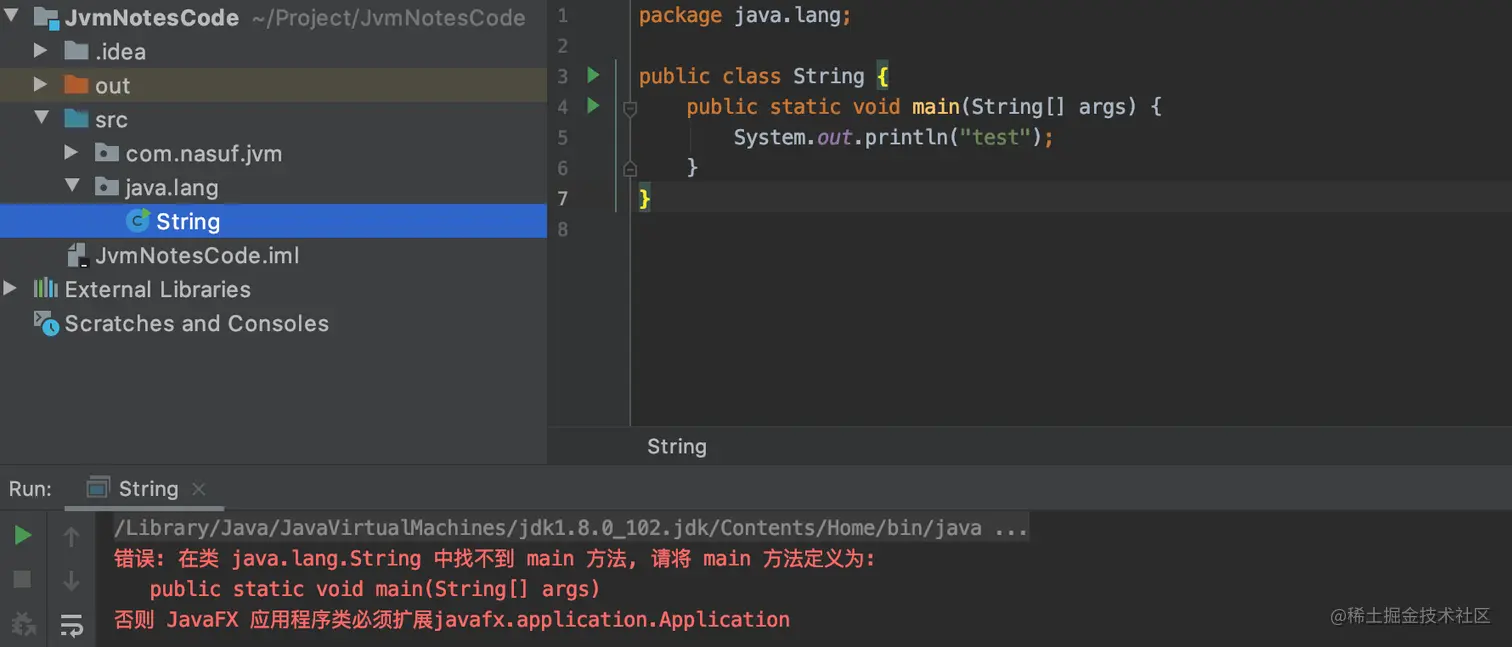Click the red console line "public static void main(String[] args)"
Viewport: 1512px width, 647px height.
coord(375,589)
